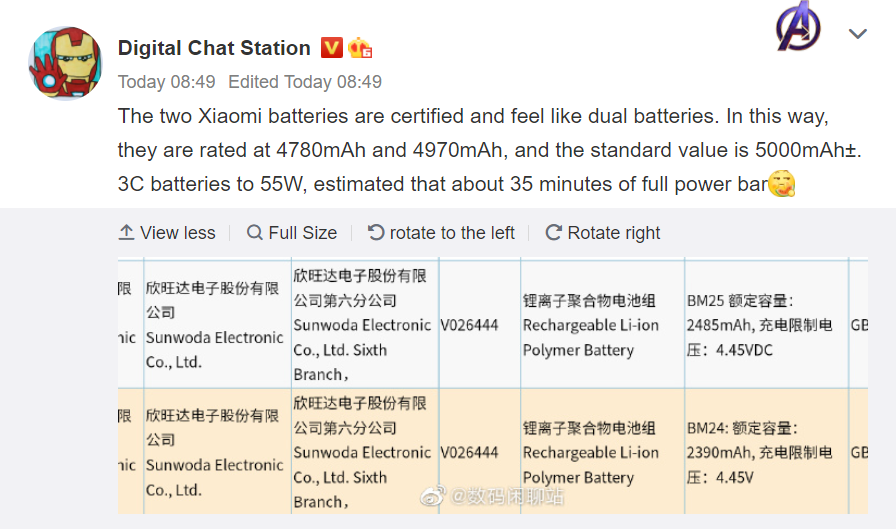This screenshot has width=896, height=529.
Task: View the "Edited Today 08:49" edit history
Action: (x=305, y=82)
